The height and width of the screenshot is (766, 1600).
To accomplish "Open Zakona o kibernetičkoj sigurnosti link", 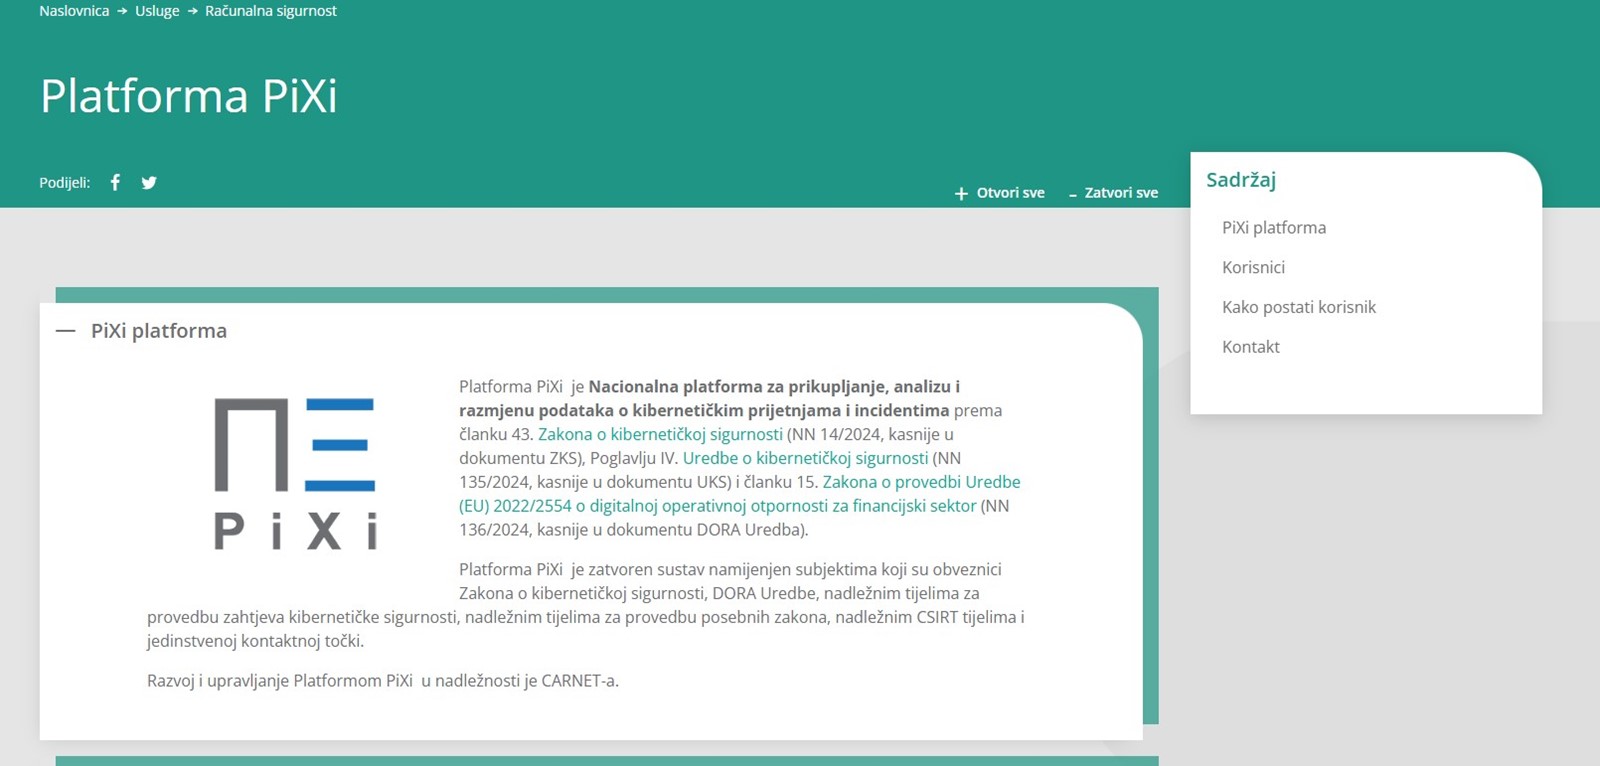I will 660,434.
